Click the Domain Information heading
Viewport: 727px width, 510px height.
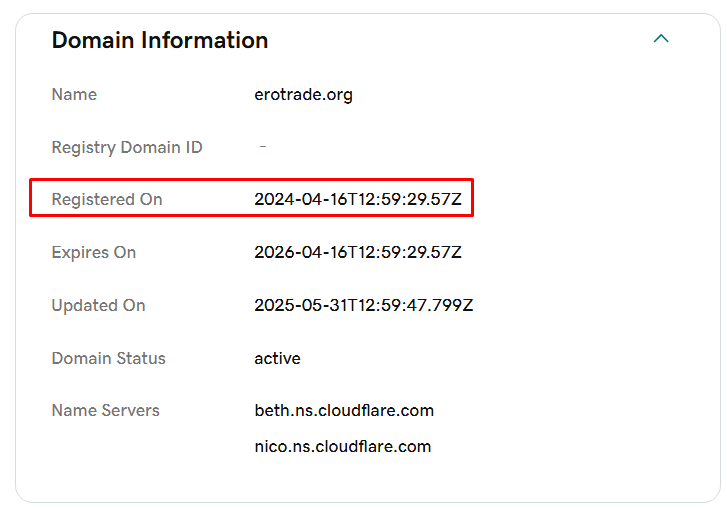(160, 41)
